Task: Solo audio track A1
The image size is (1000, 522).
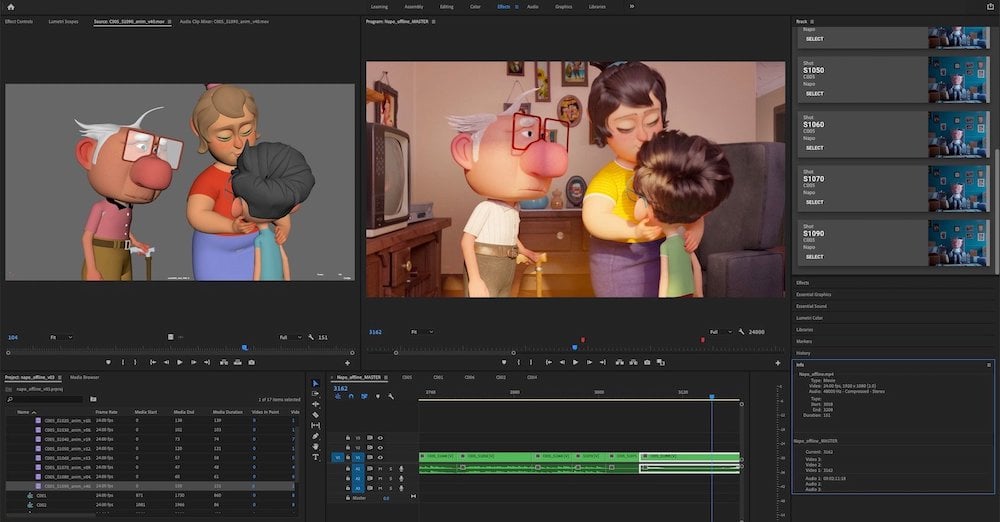Action: click(x=390, y=469)
